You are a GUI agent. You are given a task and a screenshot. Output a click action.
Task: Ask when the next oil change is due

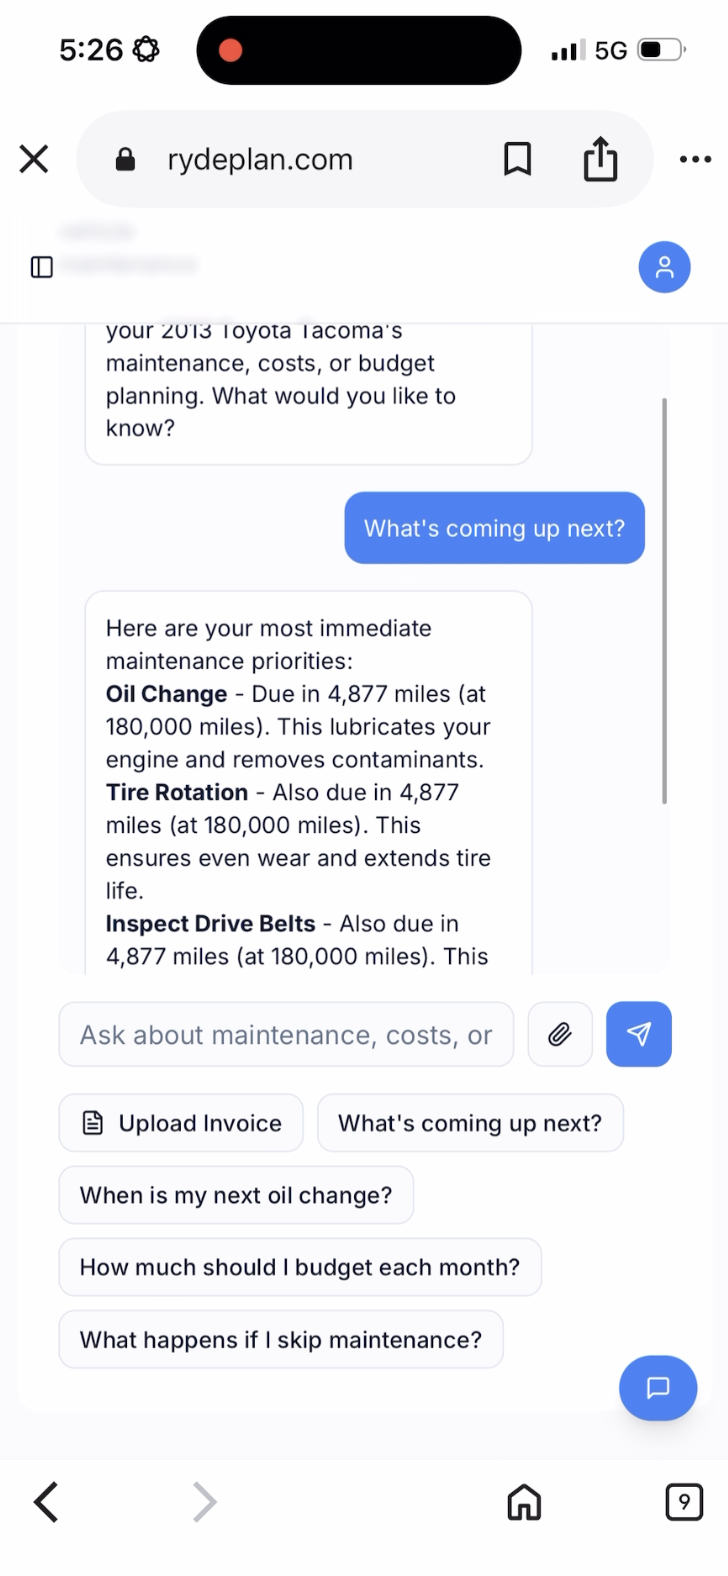[x=236, y=1195]
